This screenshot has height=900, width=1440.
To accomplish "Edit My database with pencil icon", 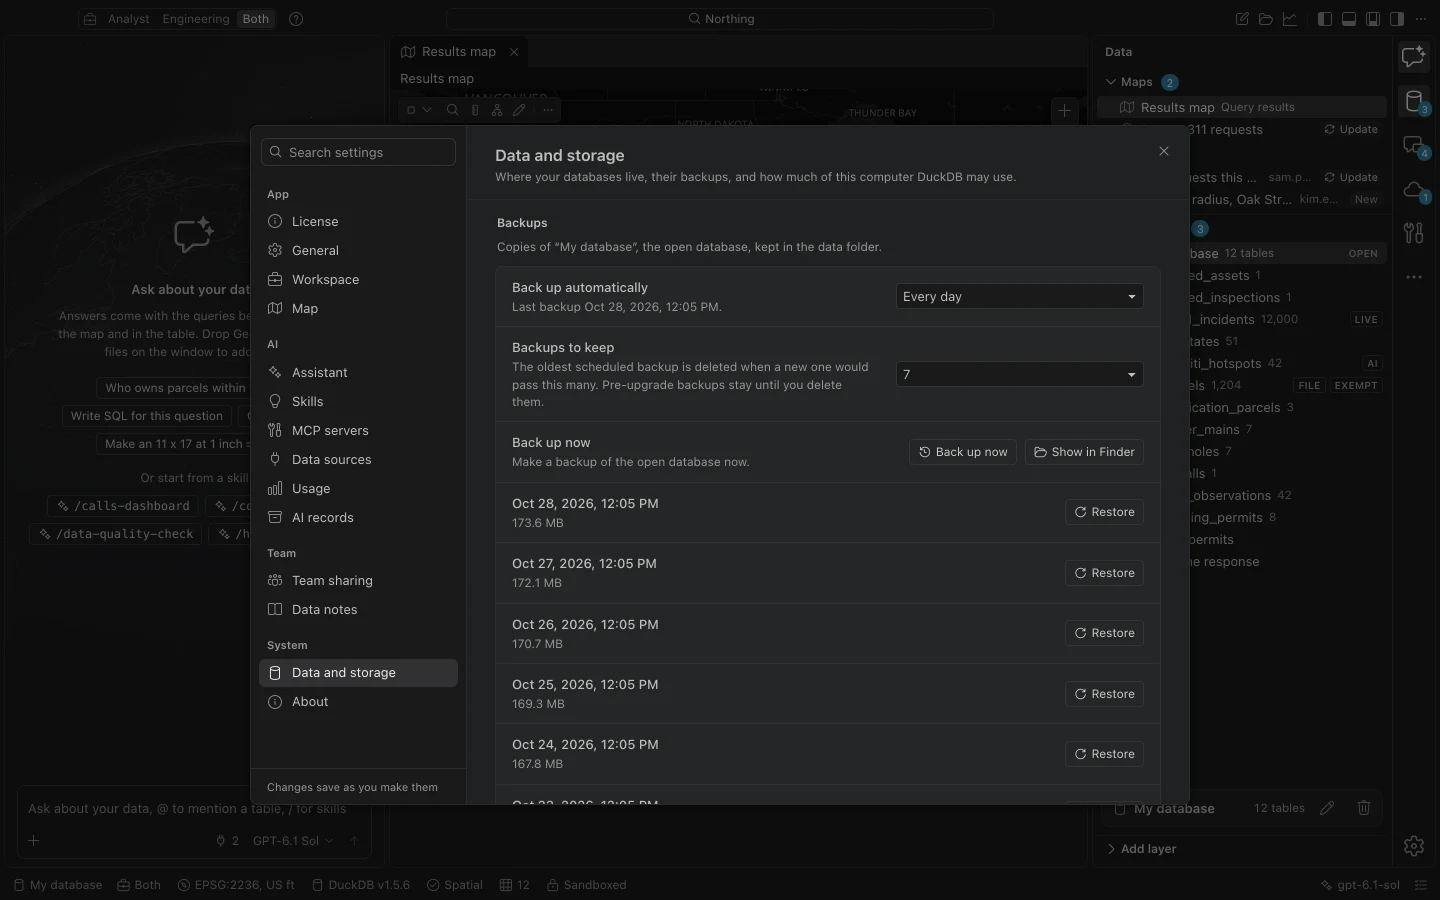I will coord(1327,808).
